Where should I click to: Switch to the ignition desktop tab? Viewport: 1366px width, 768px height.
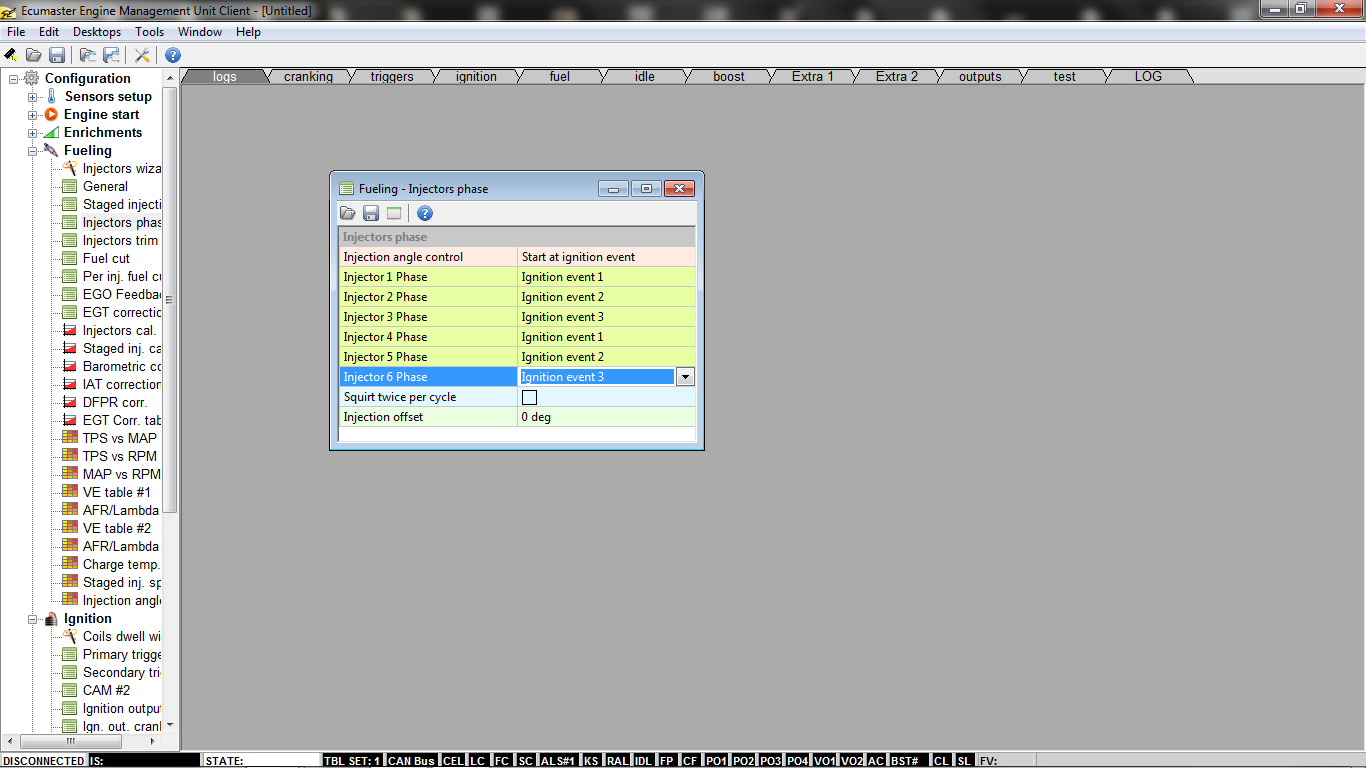pyautogui.click(x=476, y=77)
